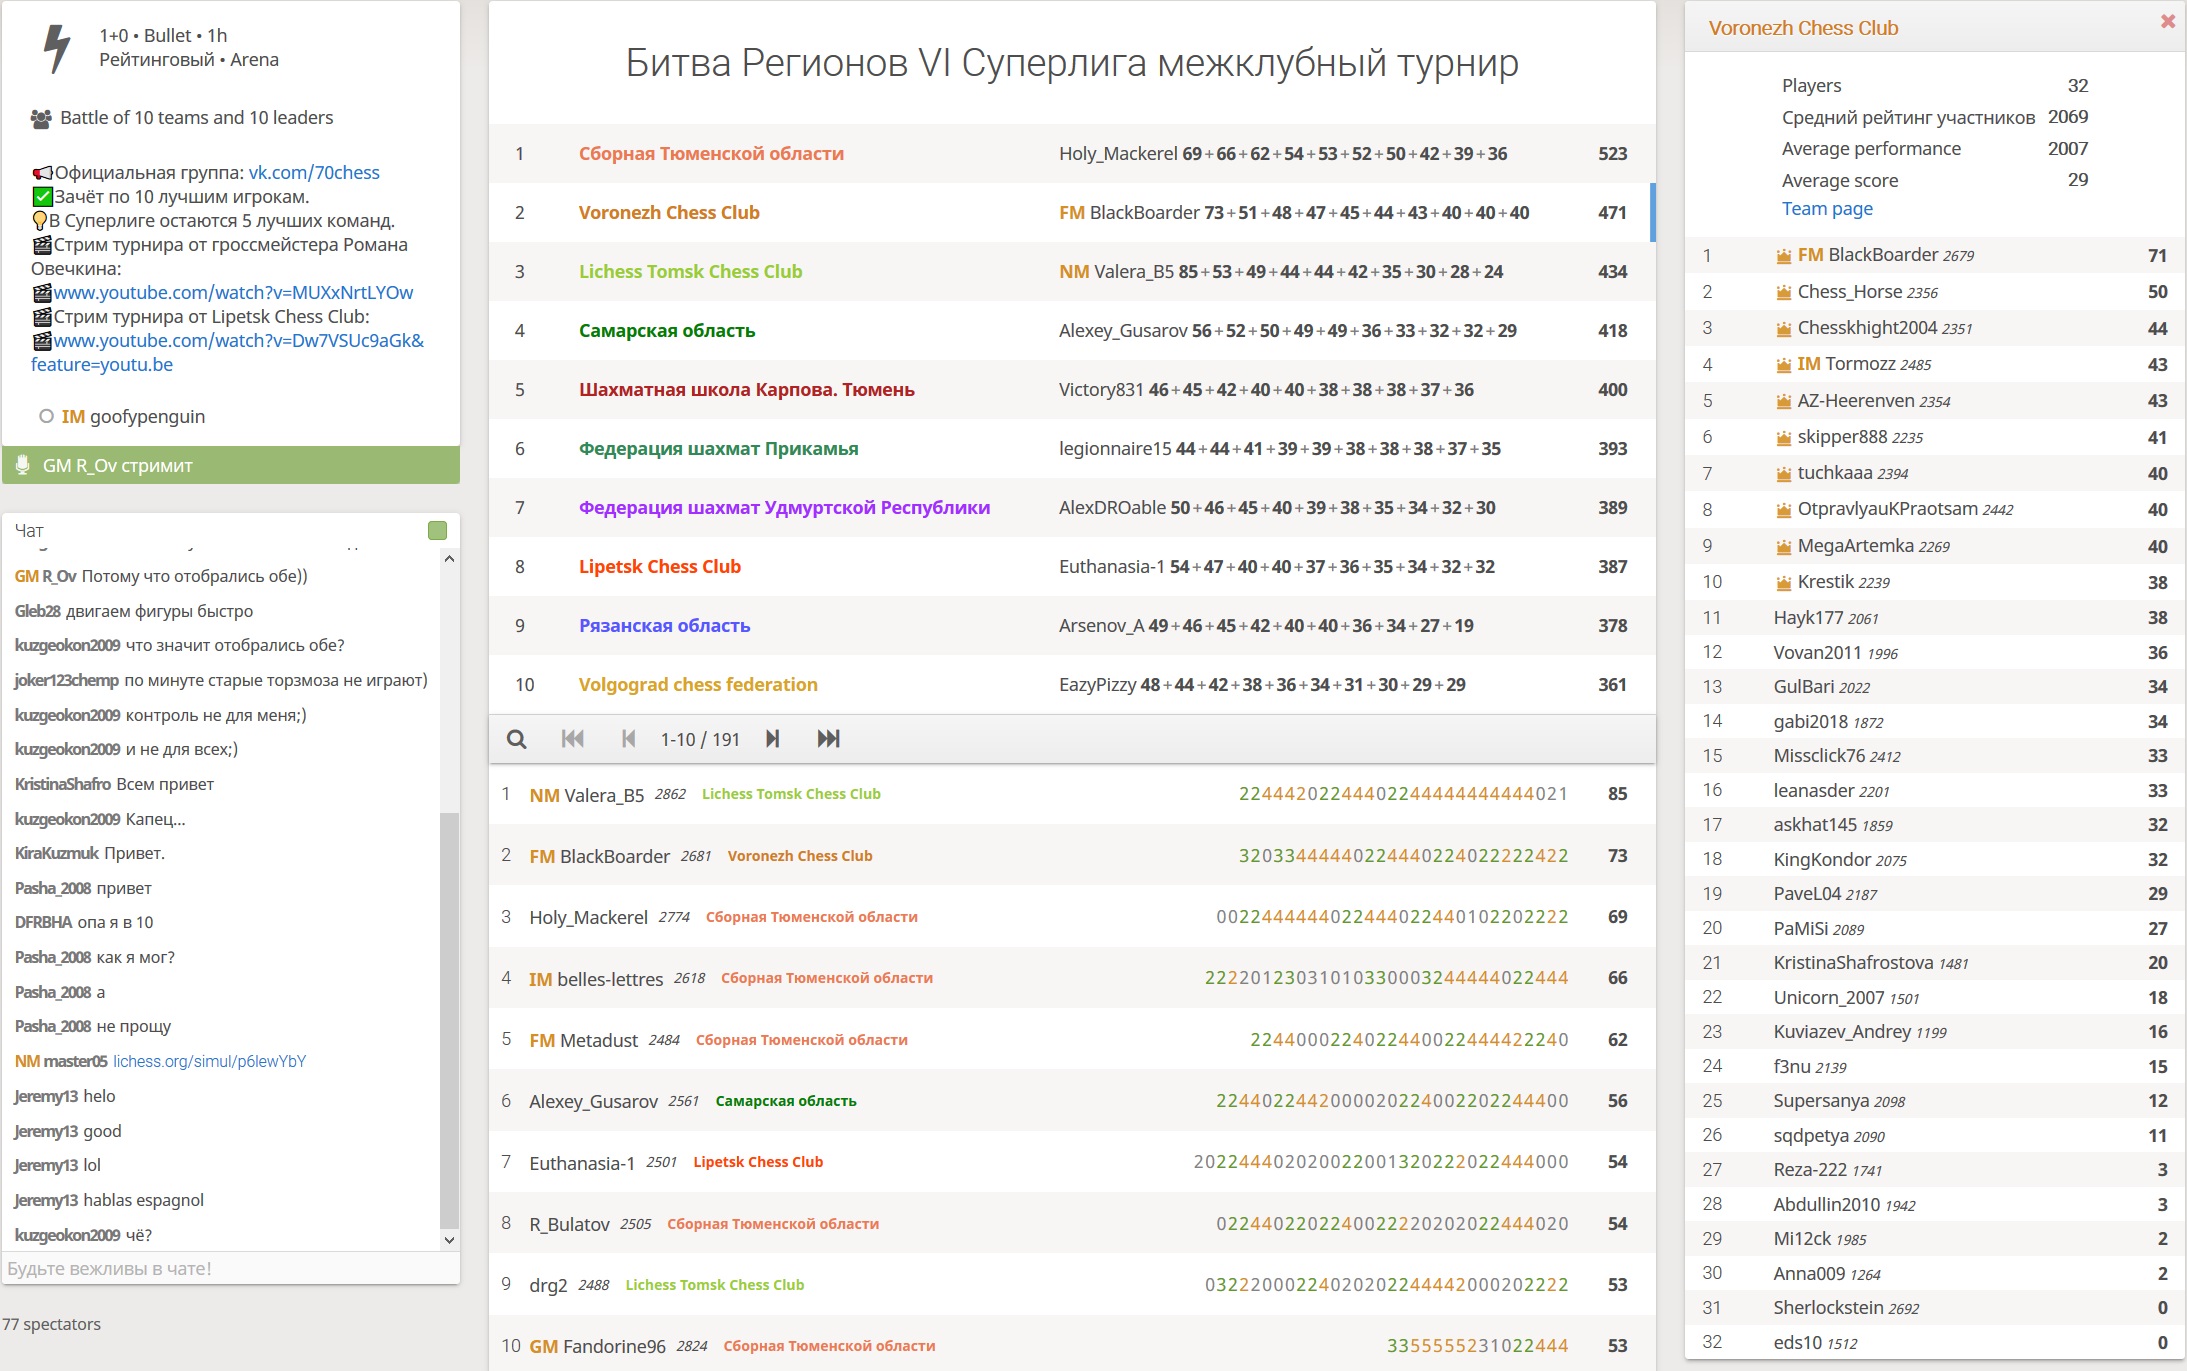Viewport: 2187px width, 1371px height.
Task: Open drg2 player standing row
Action: [1072, 1285]
